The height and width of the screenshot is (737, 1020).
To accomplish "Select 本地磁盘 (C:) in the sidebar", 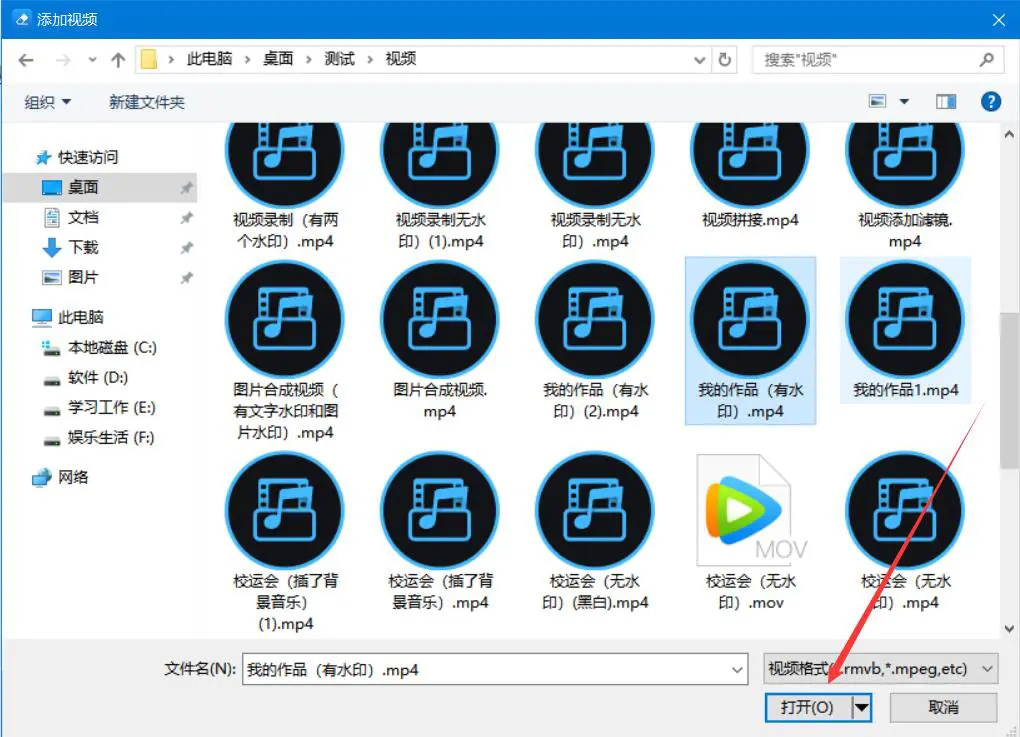I will tap(110, 347).
